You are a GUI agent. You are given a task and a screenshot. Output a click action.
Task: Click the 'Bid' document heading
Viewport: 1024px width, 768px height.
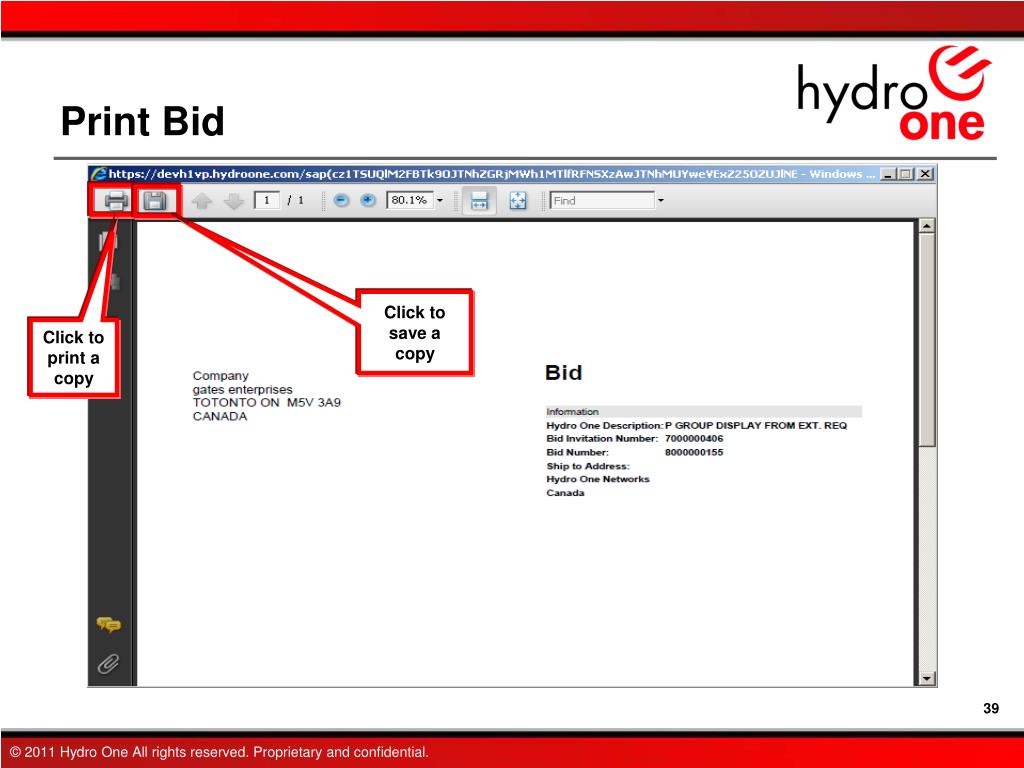point(563,373)
